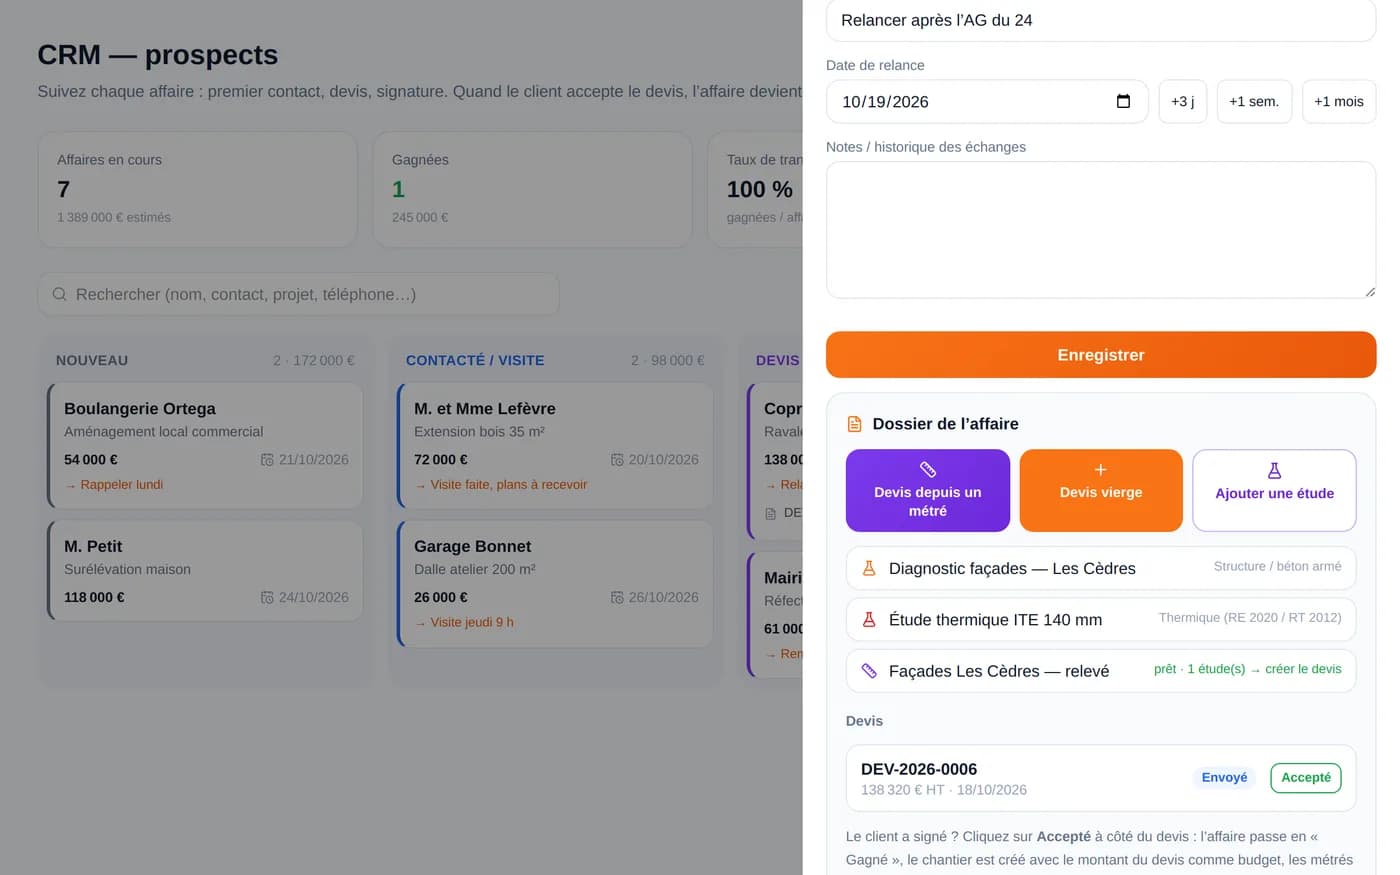1400x875 pixels.
Task: Click the flask icon beside Étude thermique ITE
Action: pyautogui.click(x=869, y=620)
